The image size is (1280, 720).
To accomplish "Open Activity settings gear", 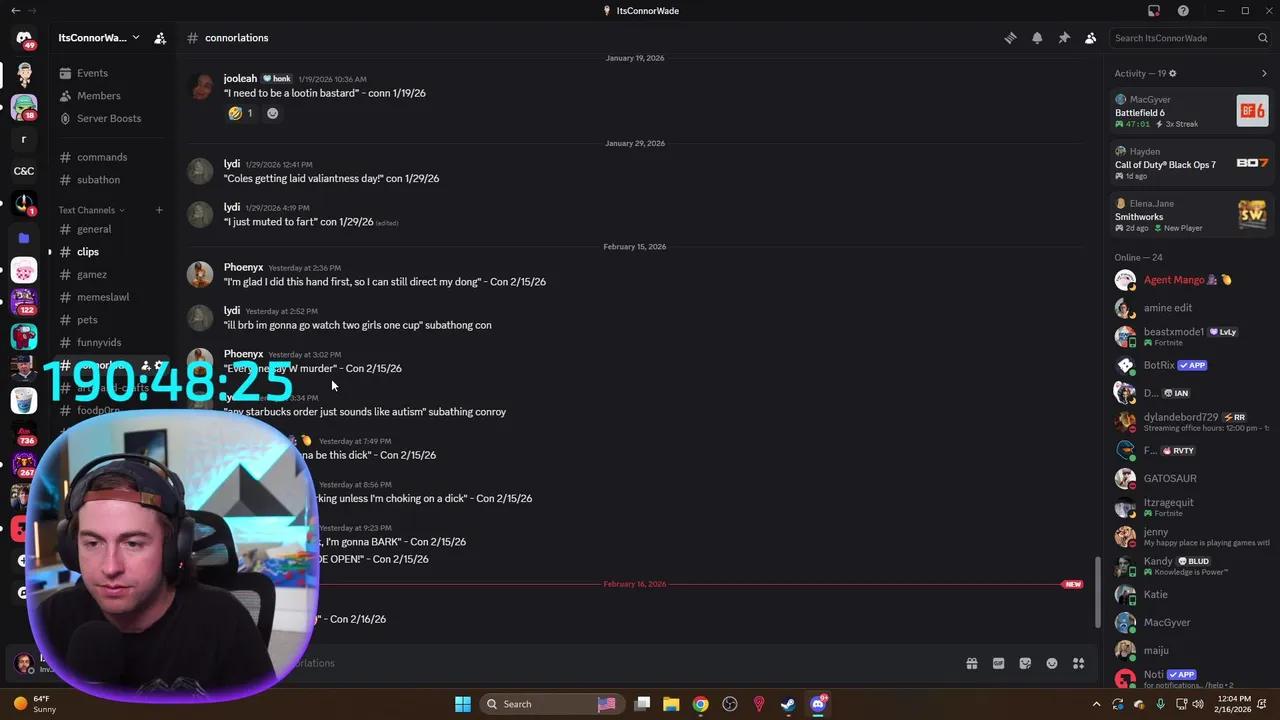I will [1173, 73].
